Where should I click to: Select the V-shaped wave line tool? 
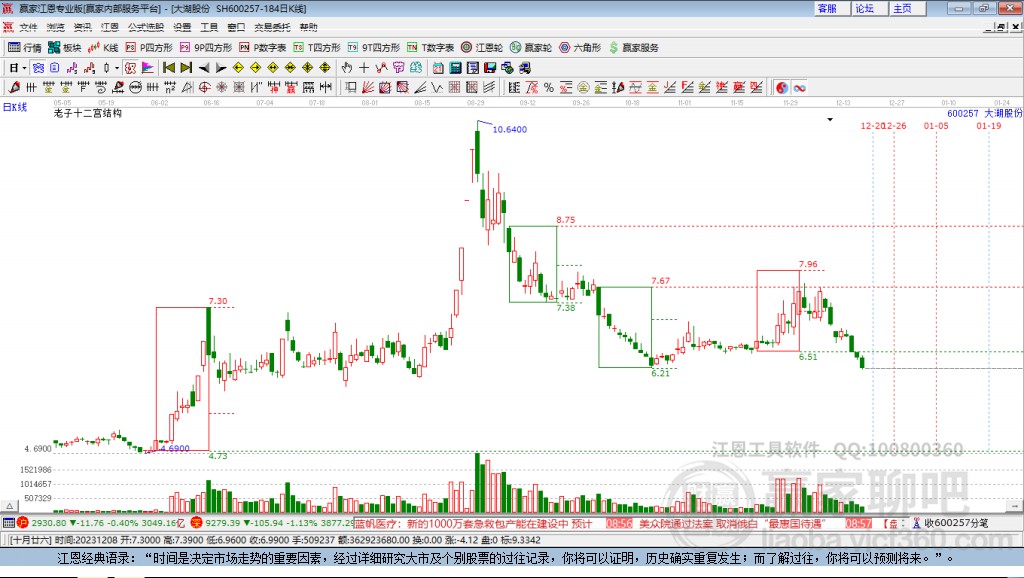click(436, 87)
